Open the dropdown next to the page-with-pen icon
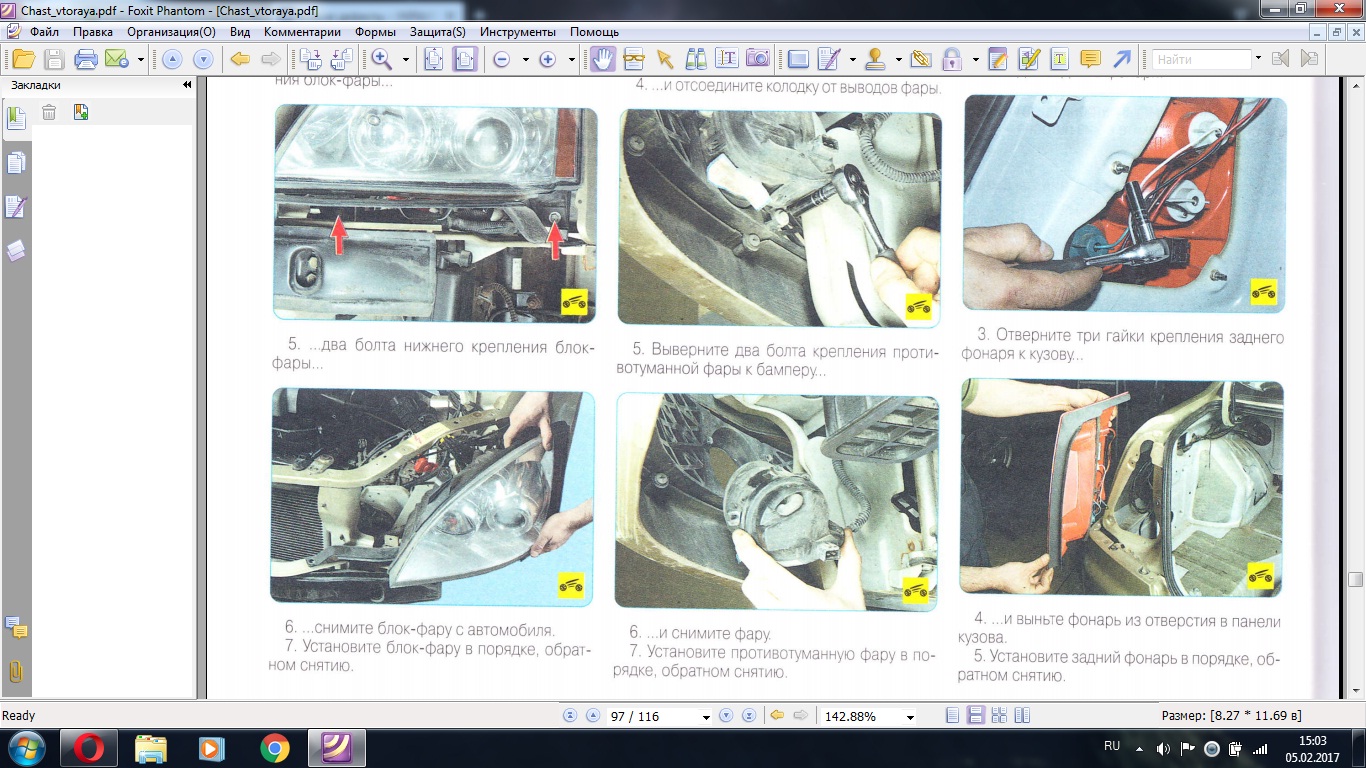Image resolution: width=1366 pixels, height=768 pixels. 853,60
